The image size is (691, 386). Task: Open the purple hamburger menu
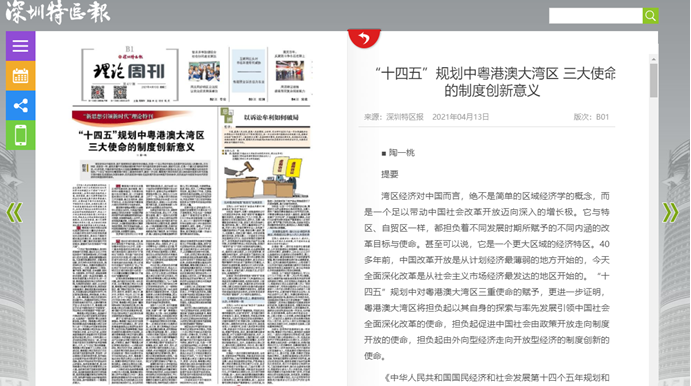click(20, 46)
